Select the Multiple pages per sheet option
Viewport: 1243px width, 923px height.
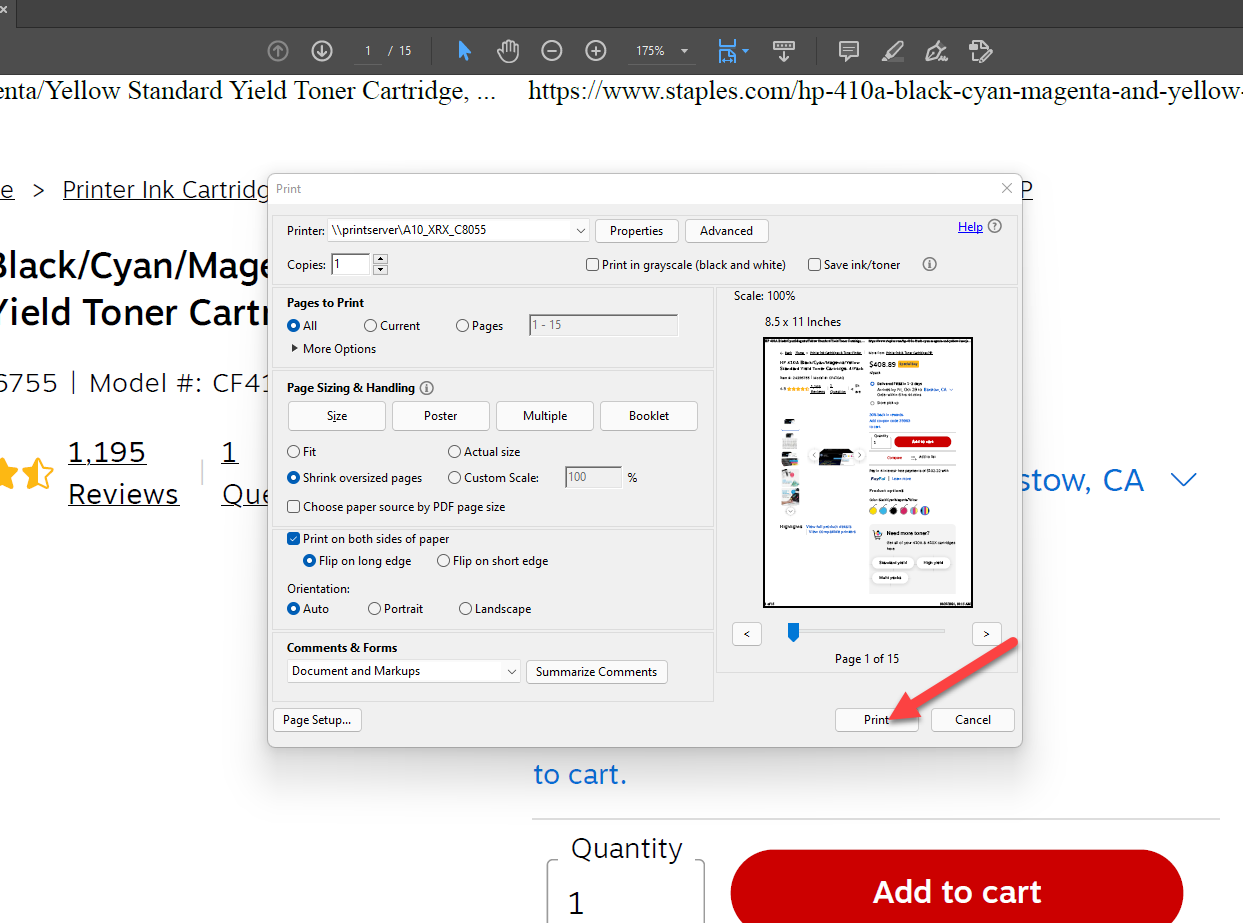pos(545,416)
